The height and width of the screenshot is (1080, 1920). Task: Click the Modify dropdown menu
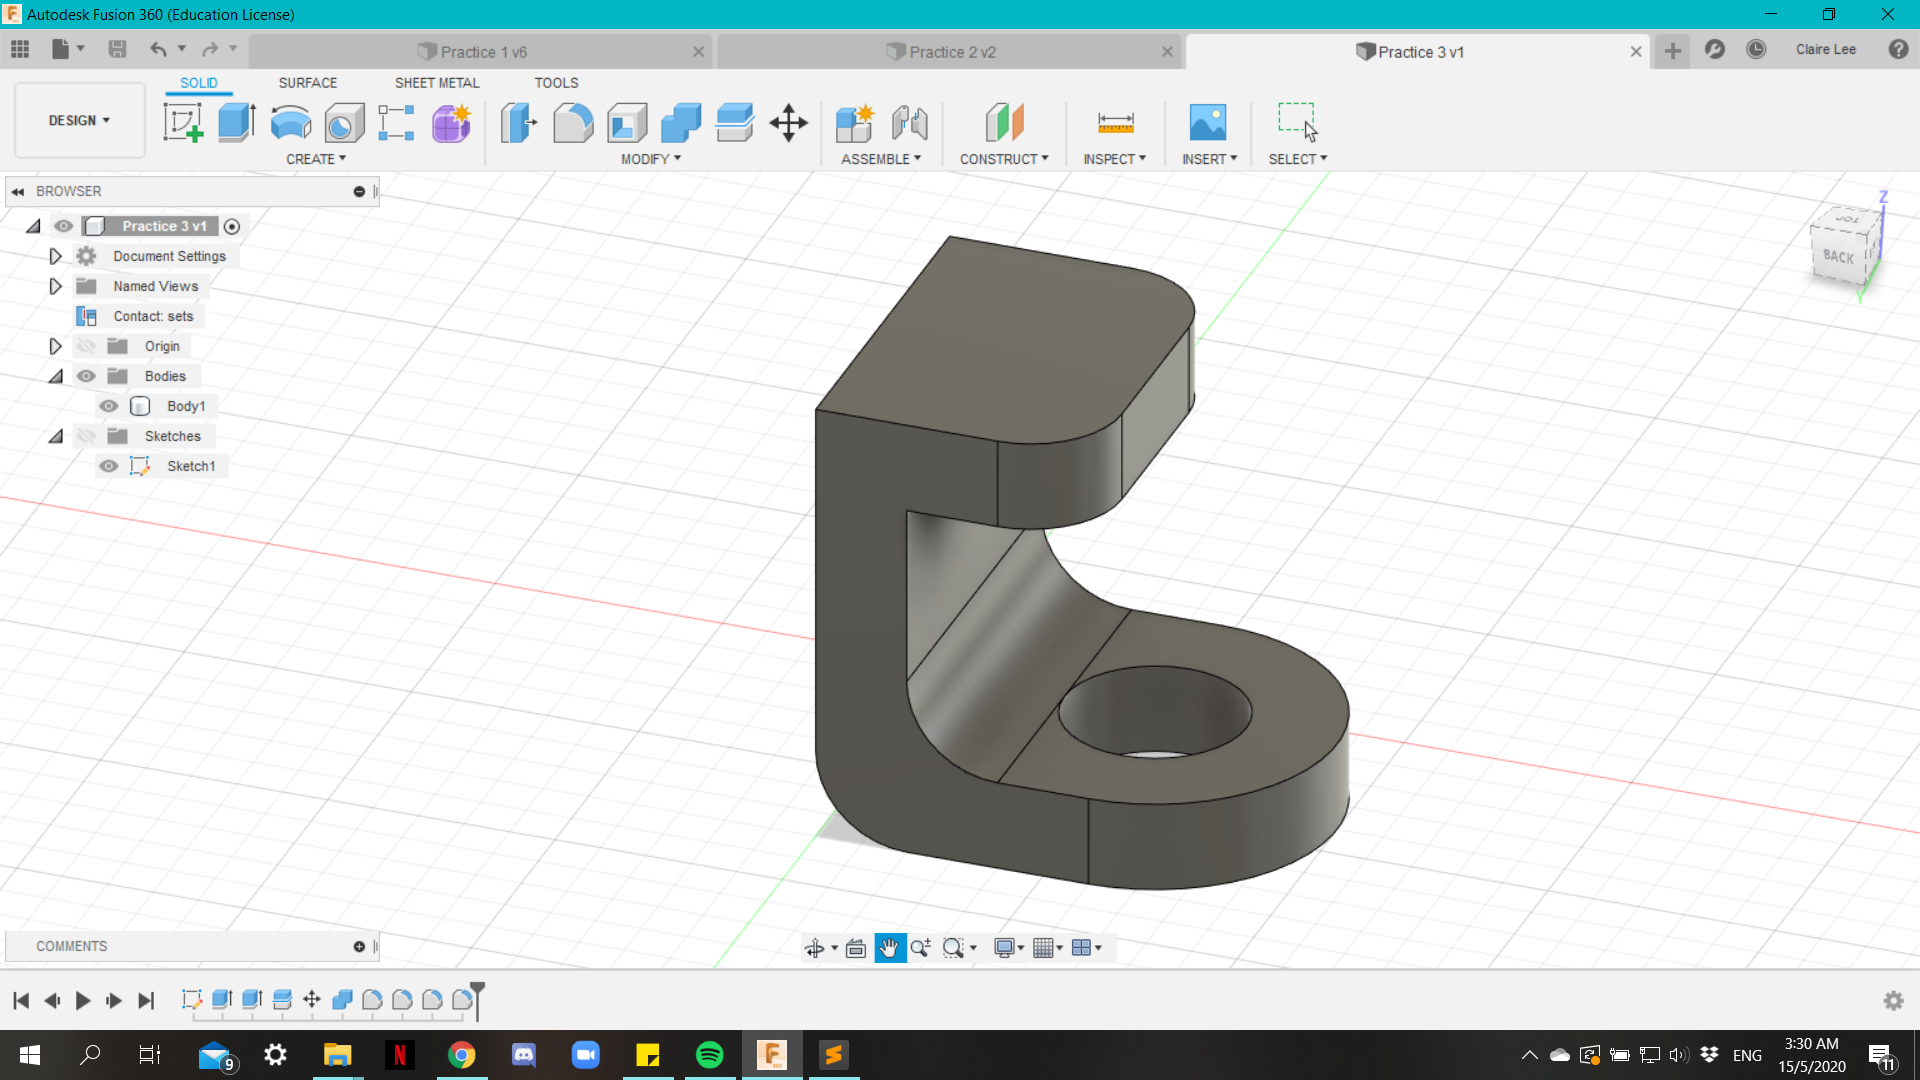[x=651, y=160]
